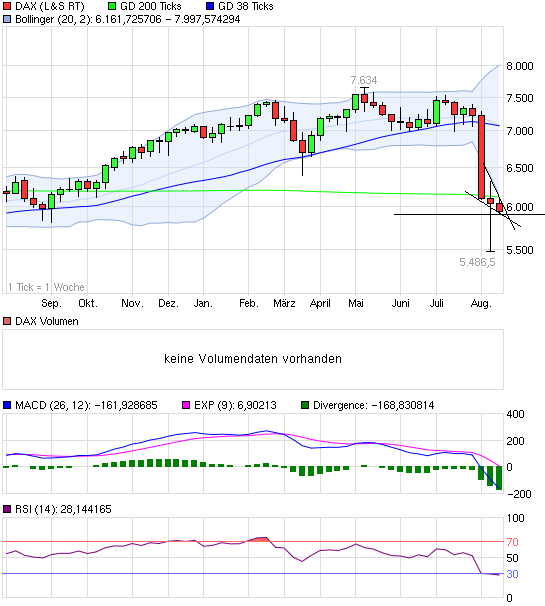Click the 7.000 price axis label
The width and height of the screenshot is (545, 606).
(520, 131)
